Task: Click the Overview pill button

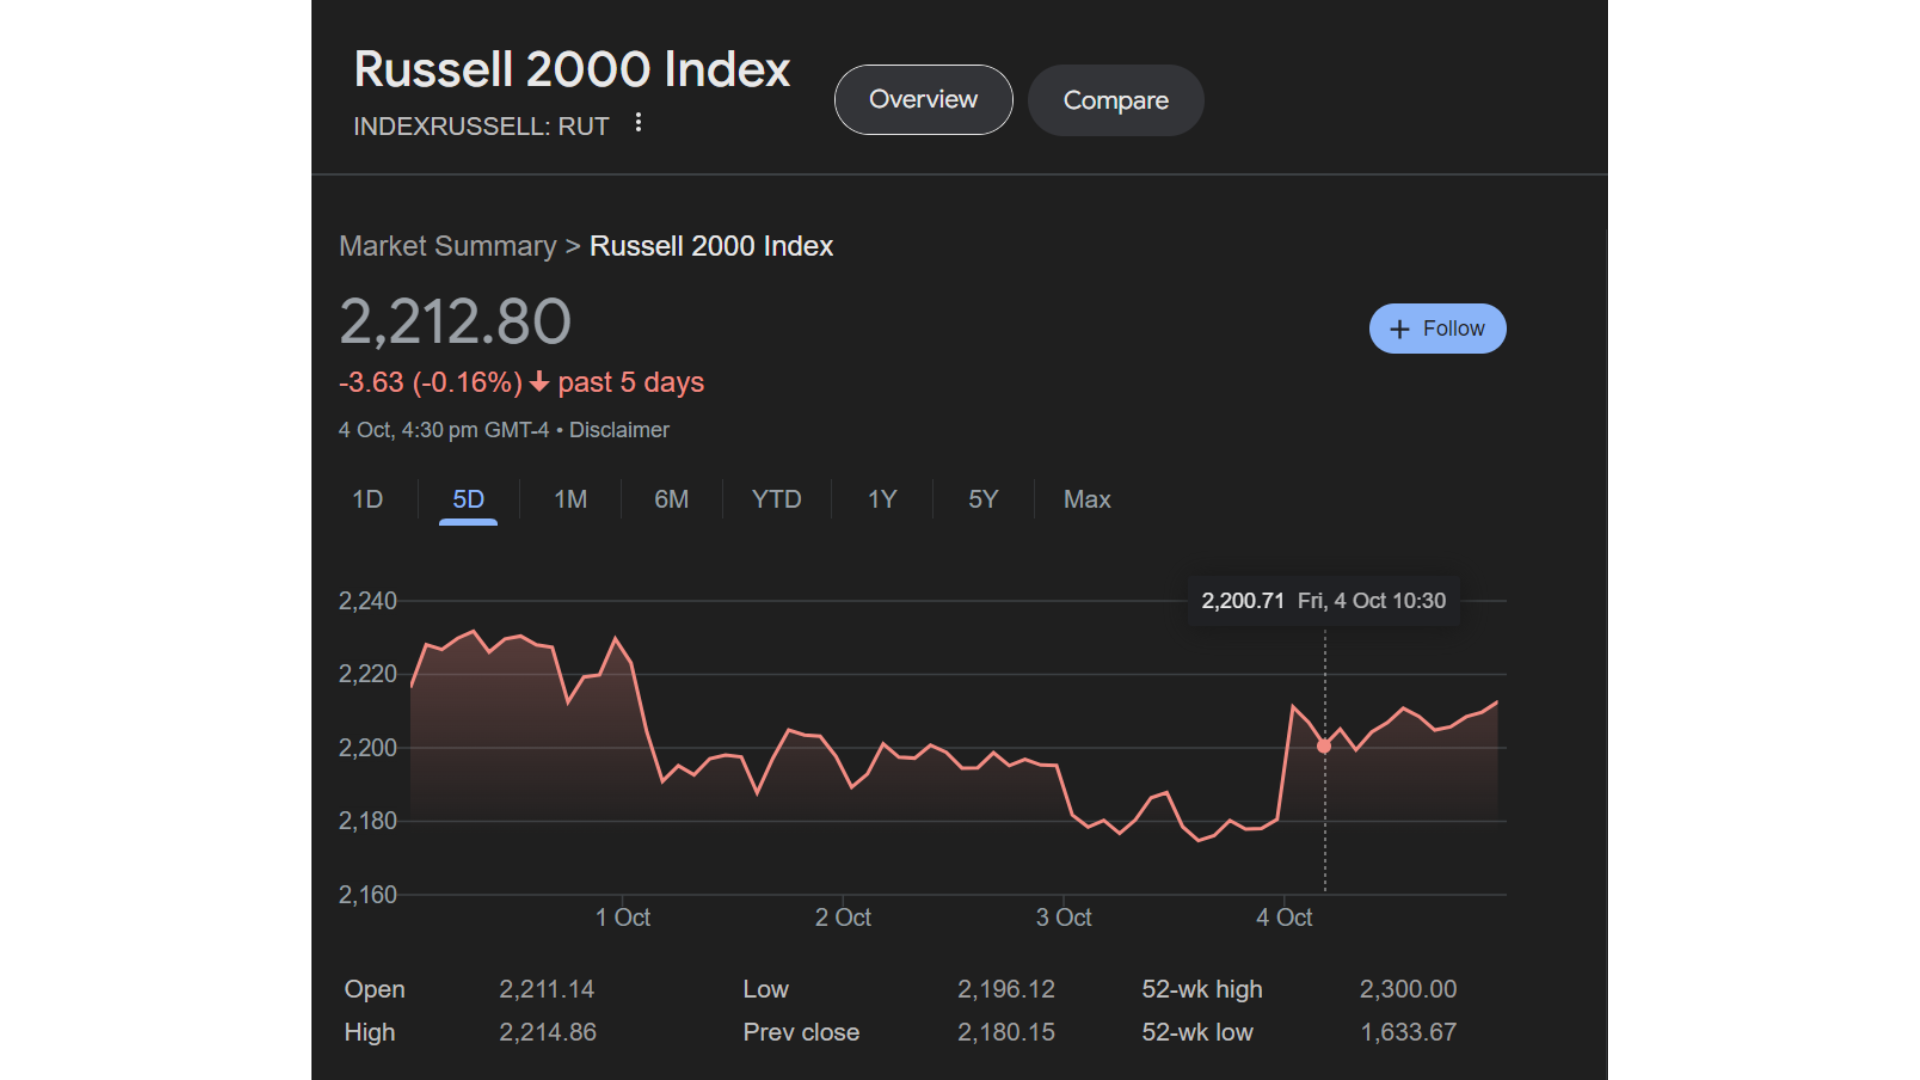Action: [923, 100]
